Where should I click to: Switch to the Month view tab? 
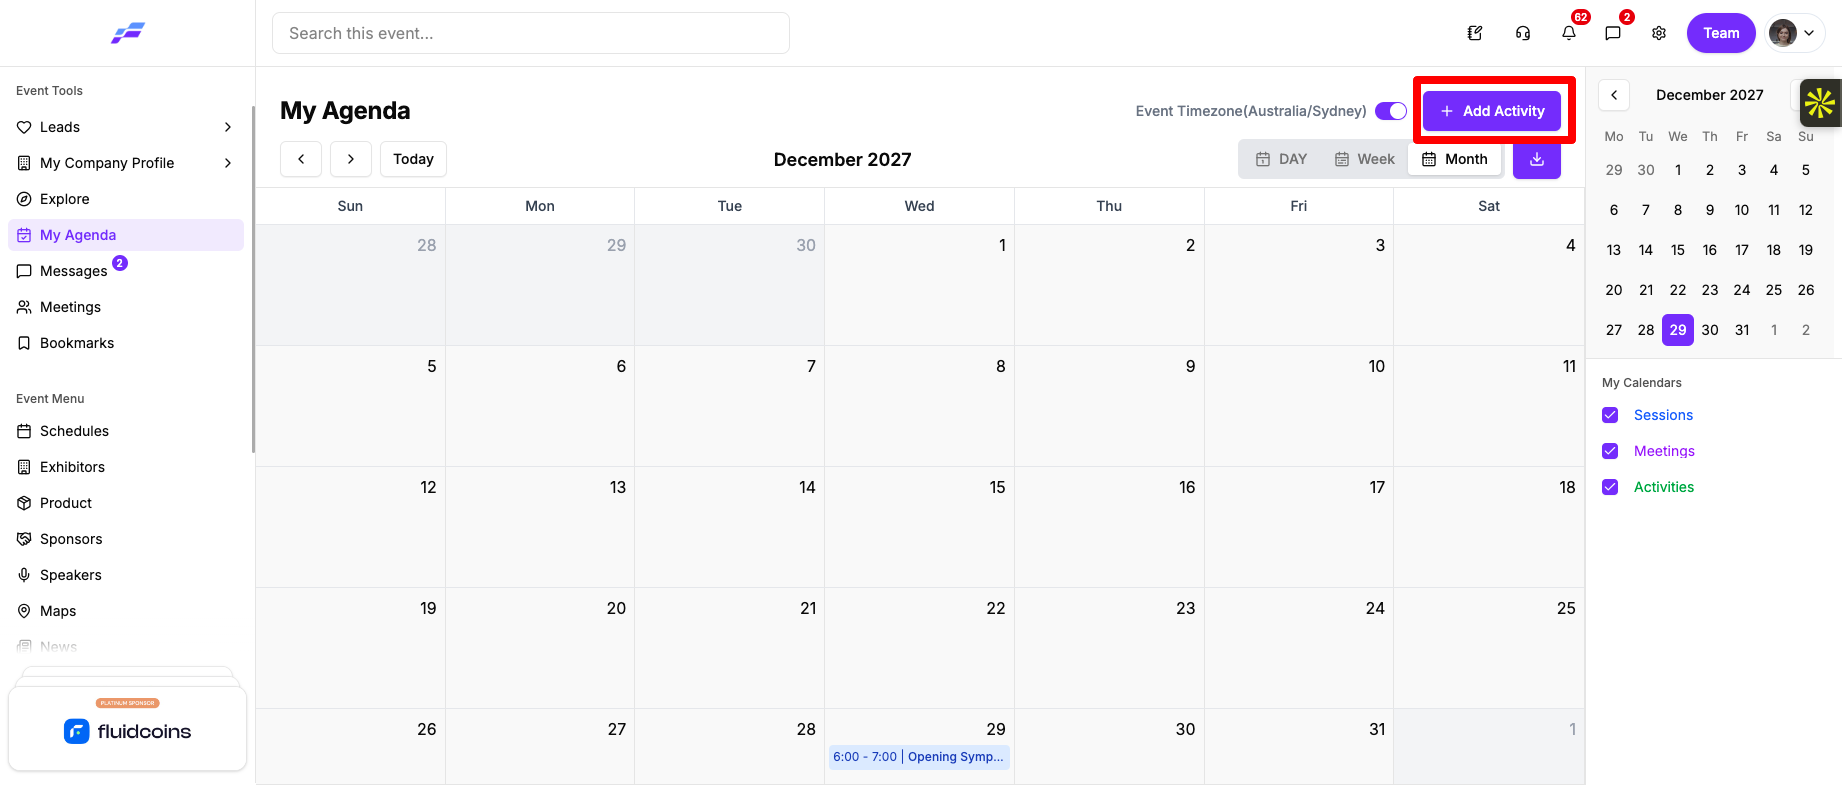(x=1455, y=159)
